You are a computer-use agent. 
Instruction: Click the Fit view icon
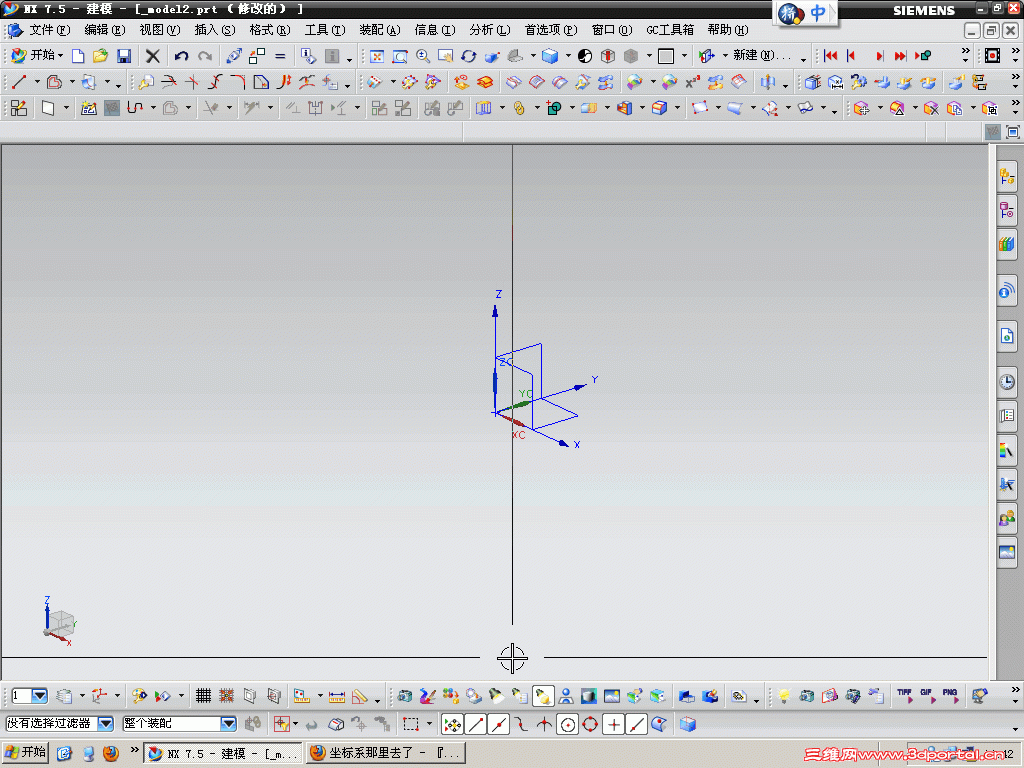tap(377, 56)
